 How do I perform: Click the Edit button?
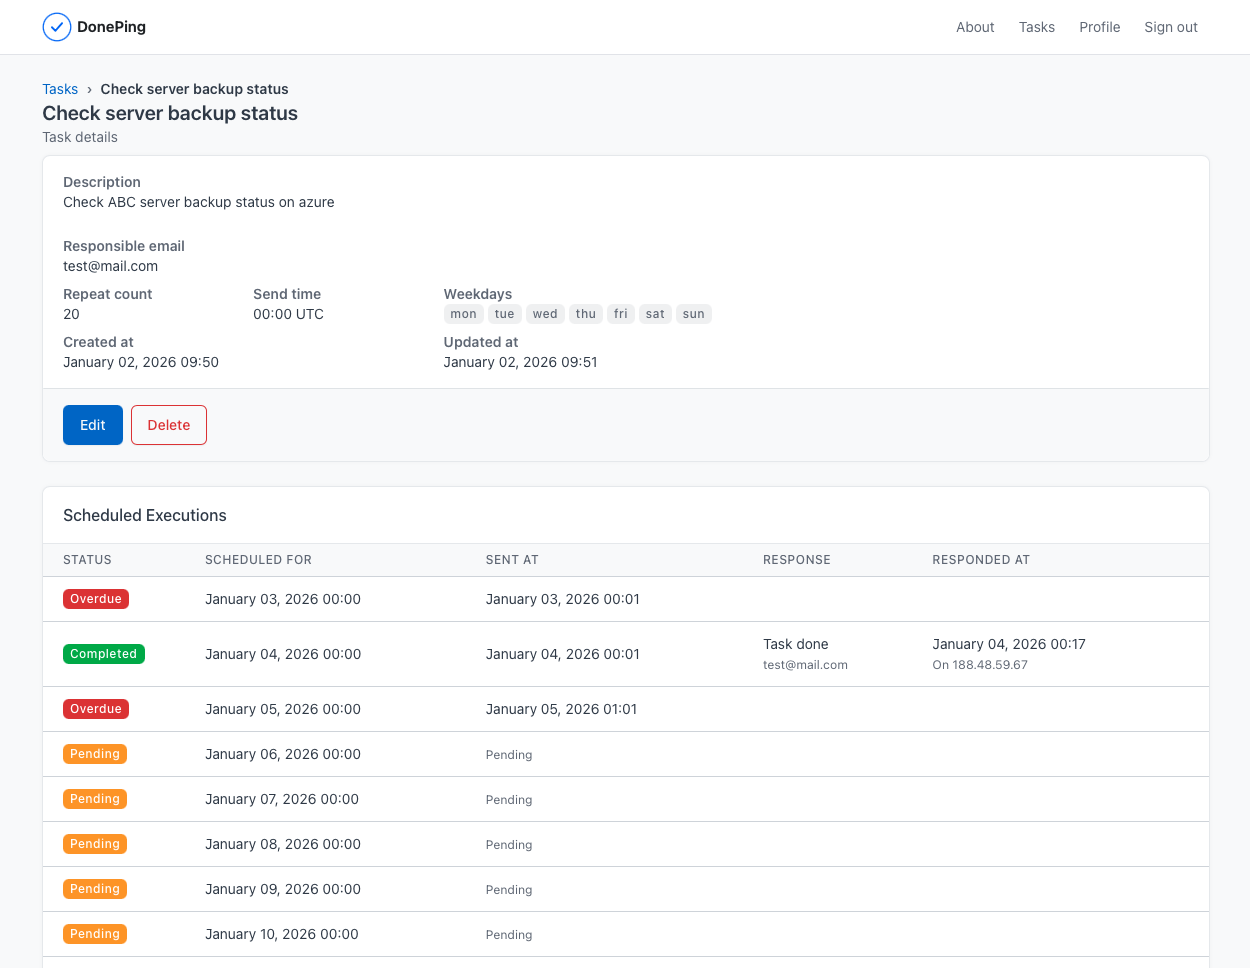click(x=92, y=425)
